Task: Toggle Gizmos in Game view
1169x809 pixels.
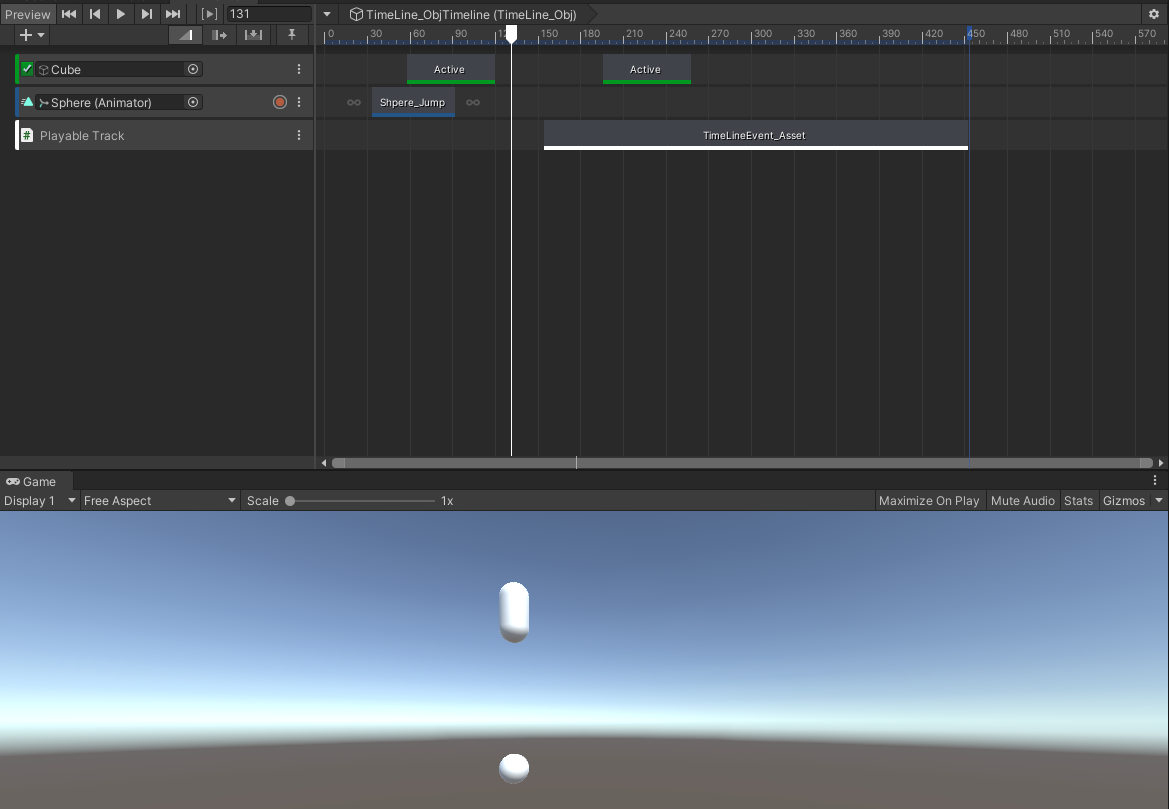Action: pos(1124,500)
